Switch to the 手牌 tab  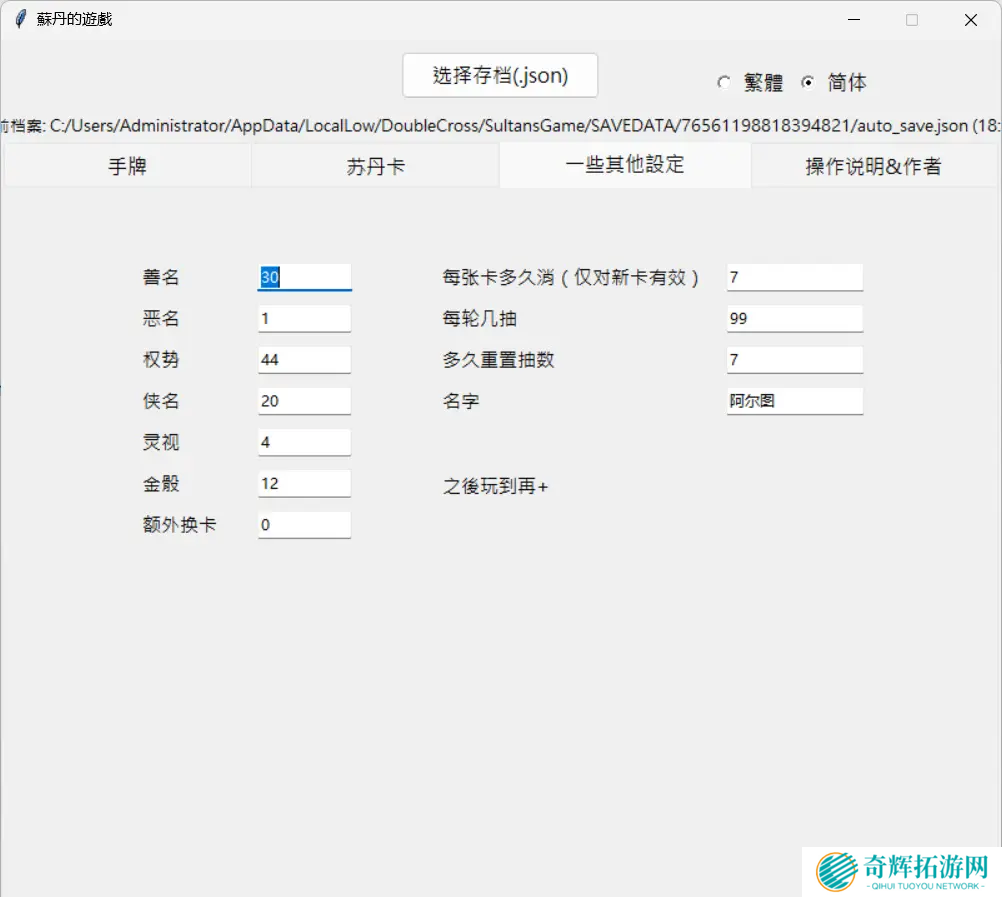pyautogui.click(x=127, y=166)
